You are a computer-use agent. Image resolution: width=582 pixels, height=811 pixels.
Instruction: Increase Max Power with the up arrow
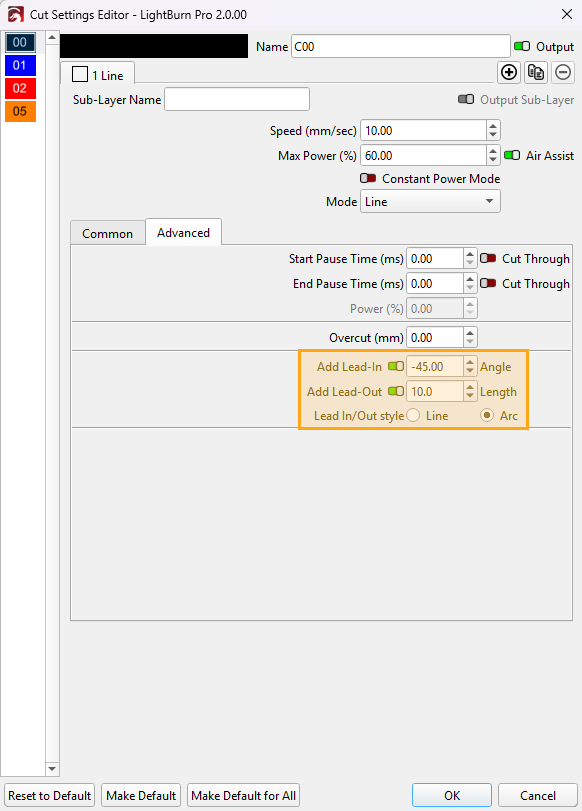coord(493,151)
